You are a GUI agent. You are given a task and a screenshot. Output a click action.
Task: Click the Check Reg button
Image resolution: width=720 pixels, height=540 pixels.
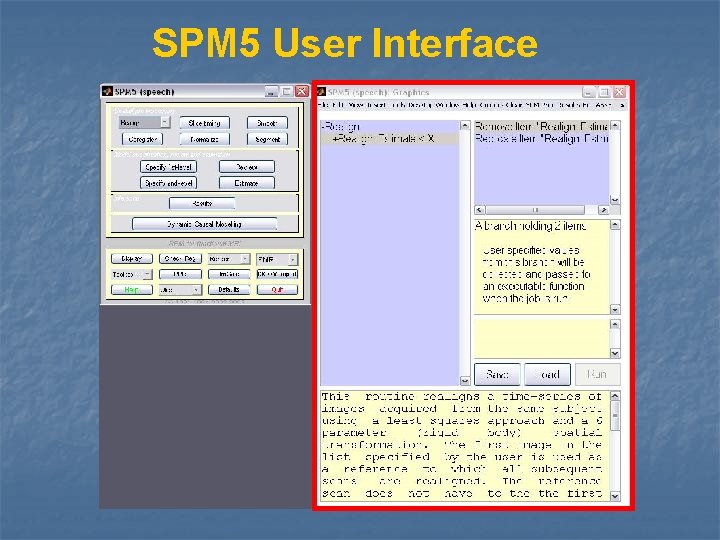coord(180,259)
